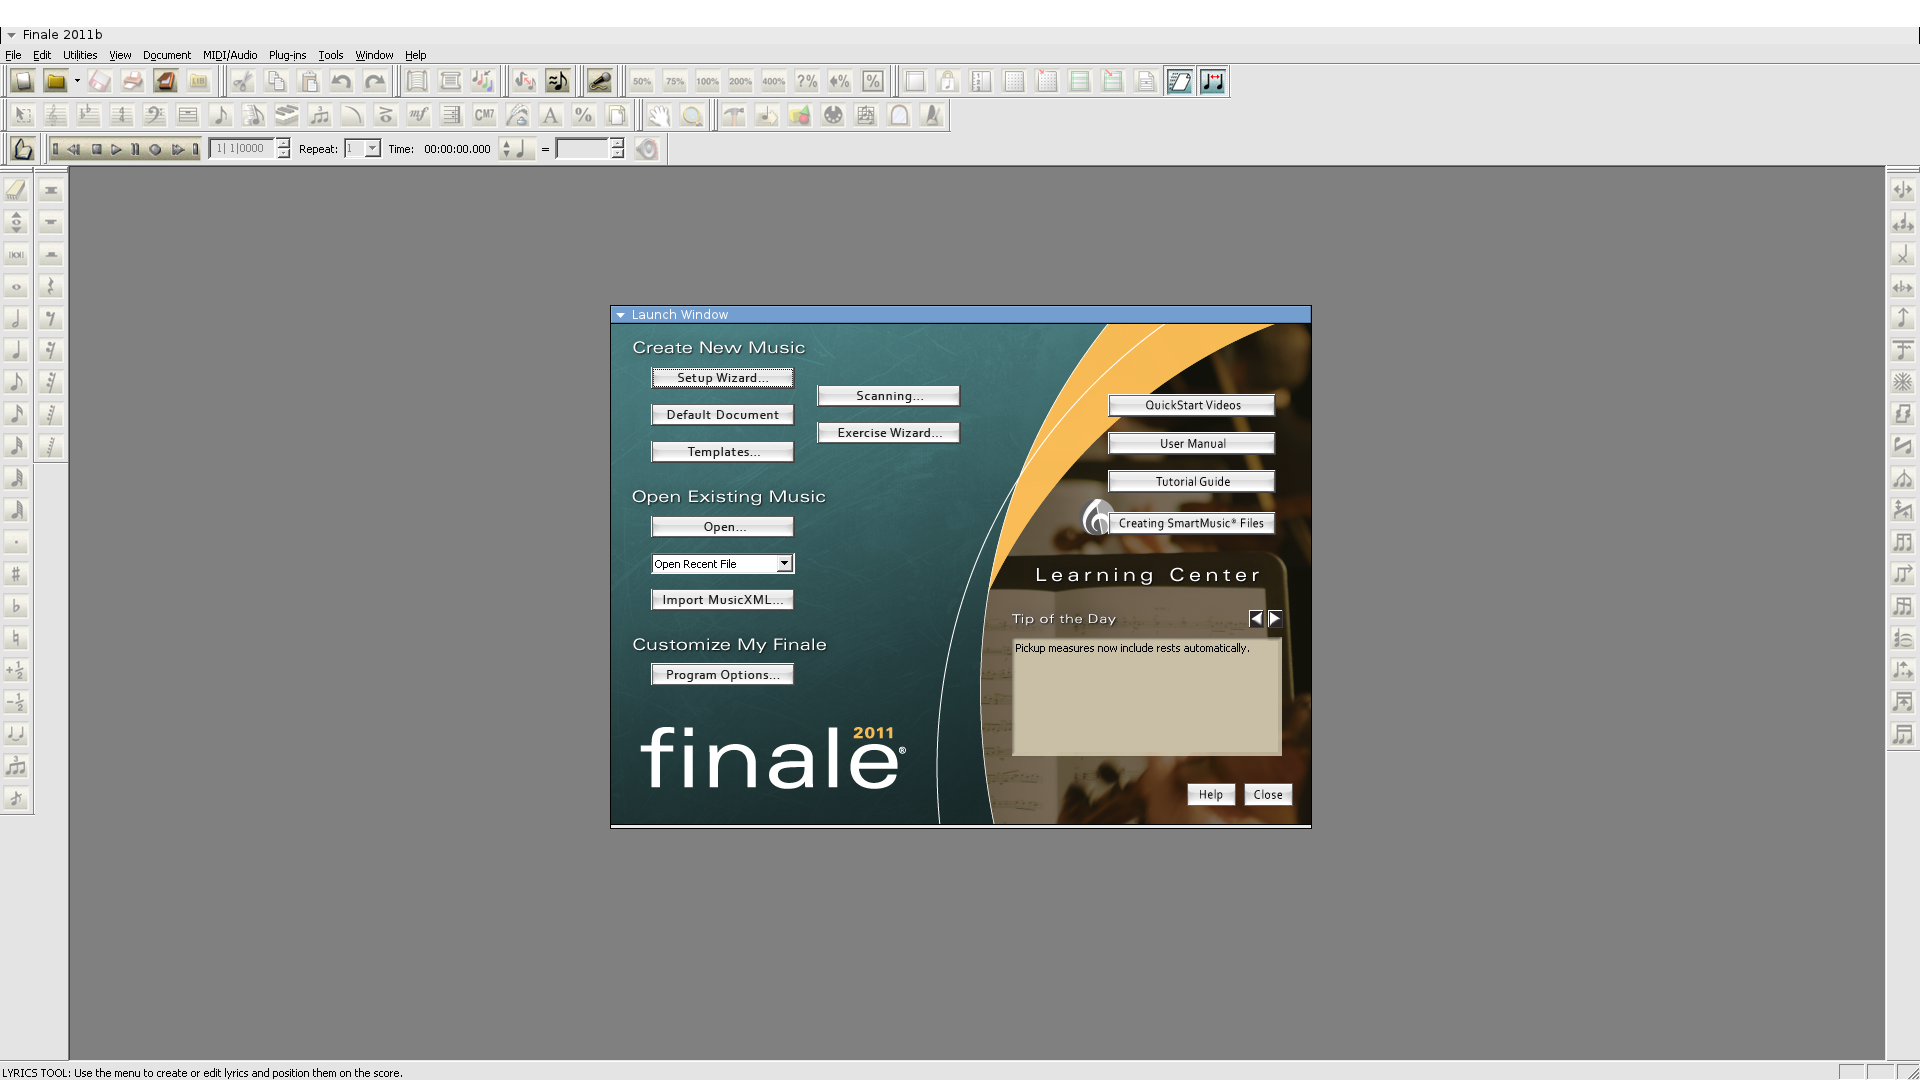The height and width of the screenshot is (1080, 1920).
Task: Select the Hand Grabber tool icon
Action: (659, 116)
